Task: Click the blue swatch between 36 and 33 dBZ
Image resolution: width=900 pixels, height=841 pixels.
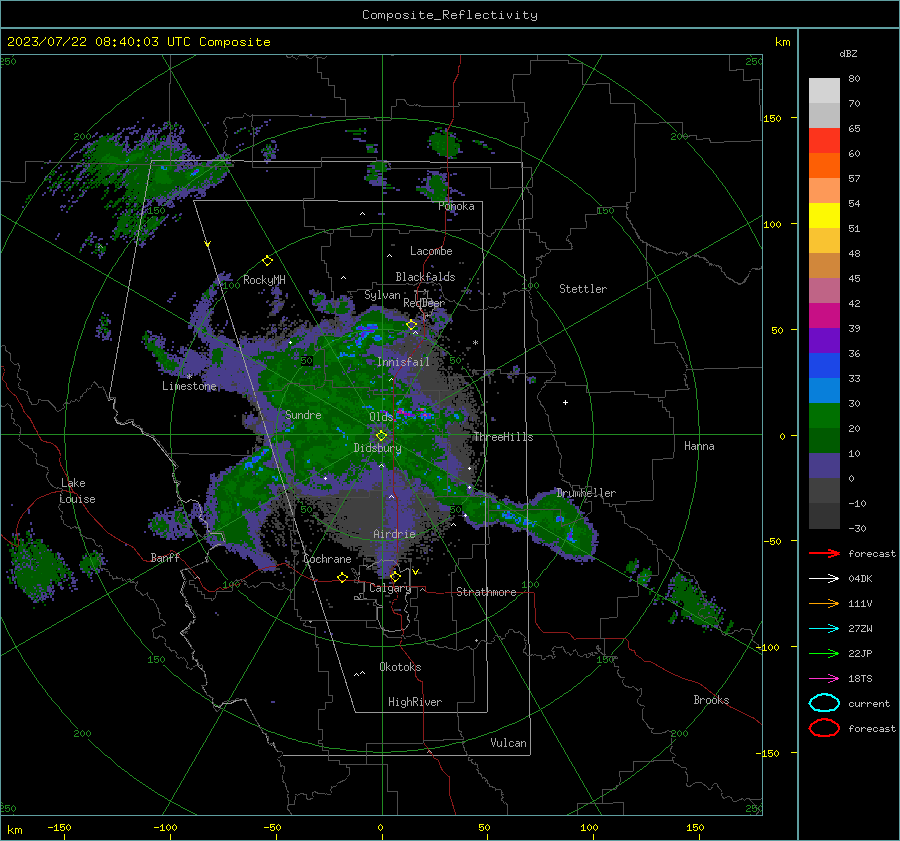Action: pos(824,366)
